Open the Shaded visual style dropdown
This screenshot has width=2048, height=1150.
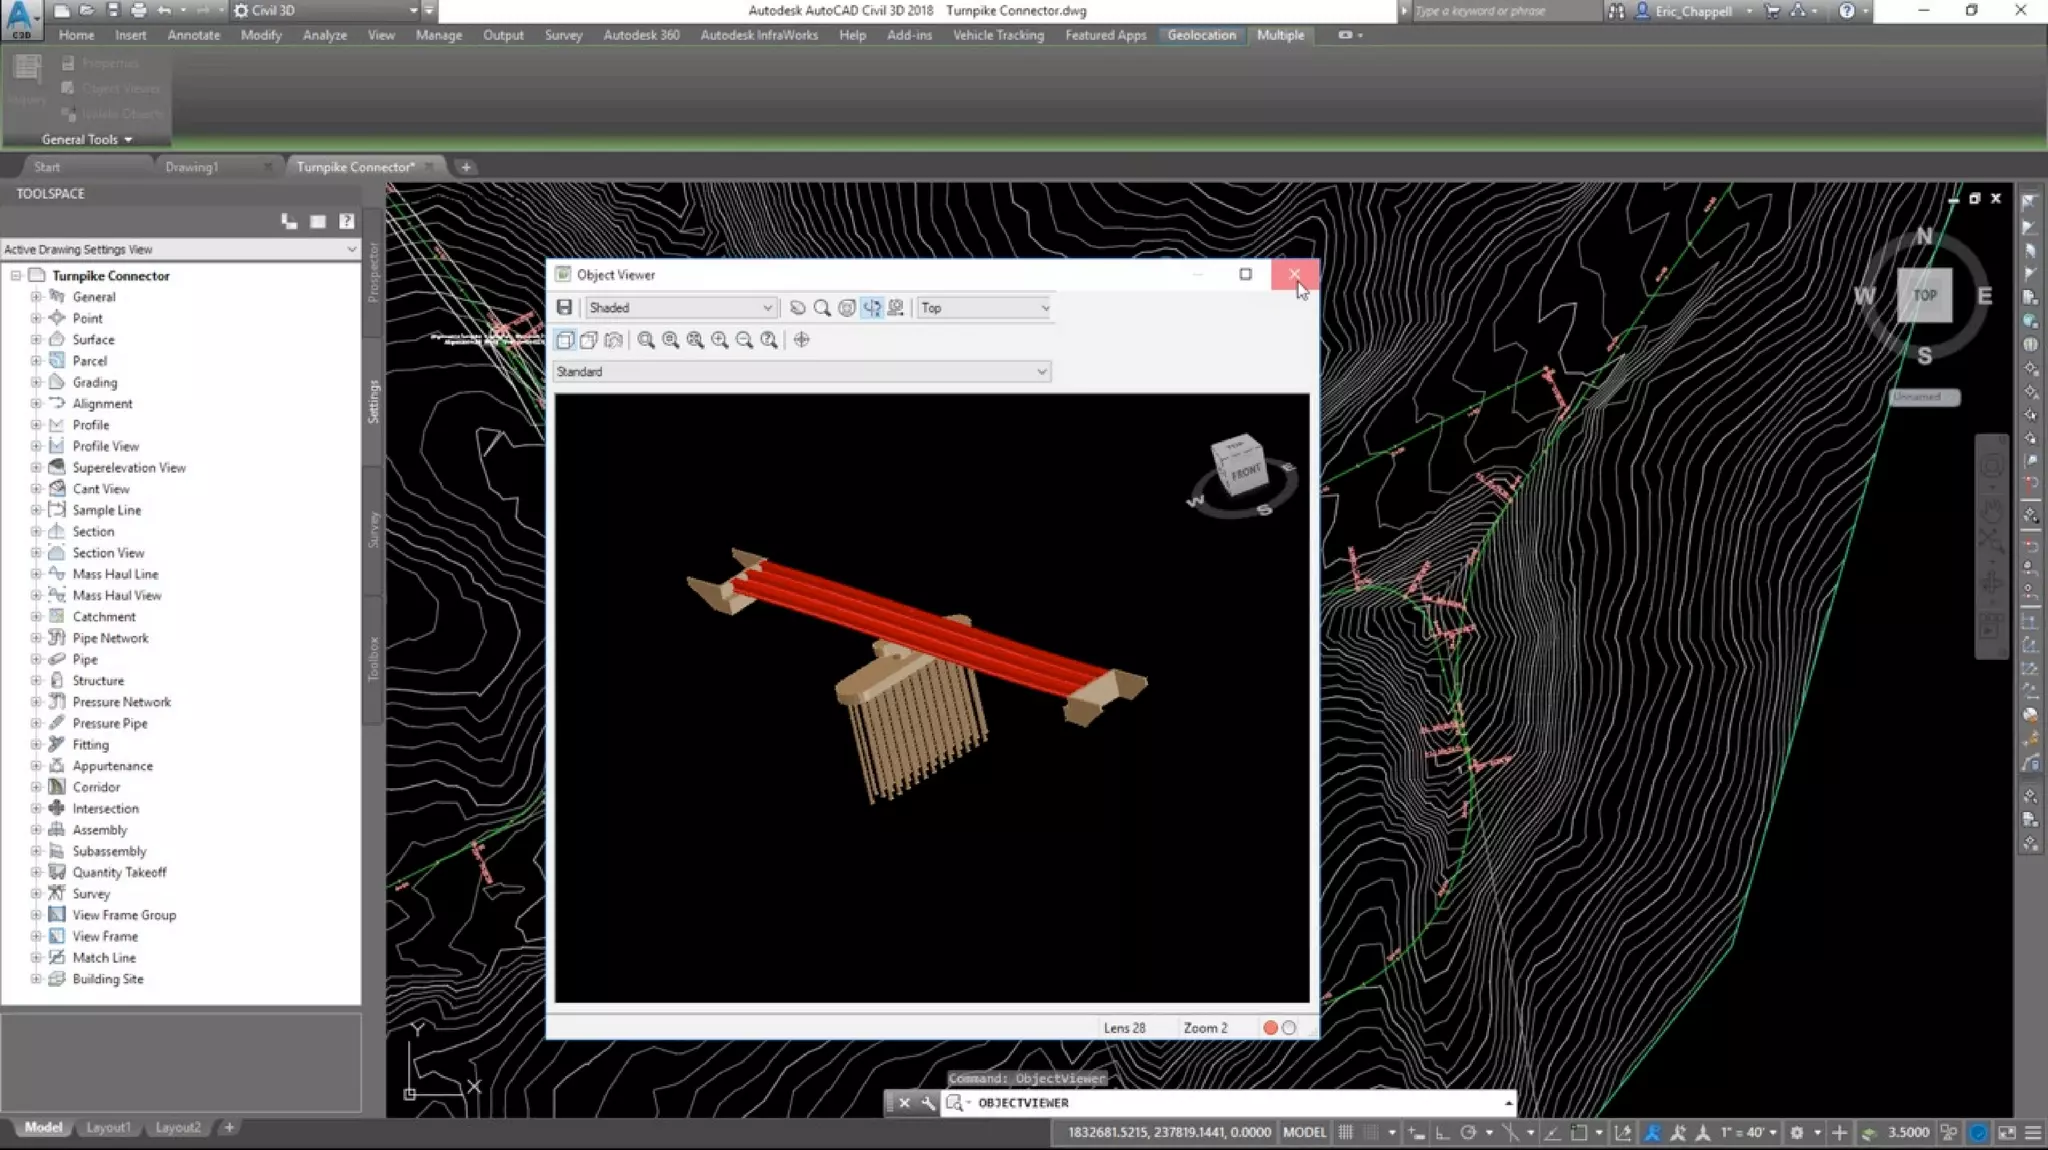680,308
